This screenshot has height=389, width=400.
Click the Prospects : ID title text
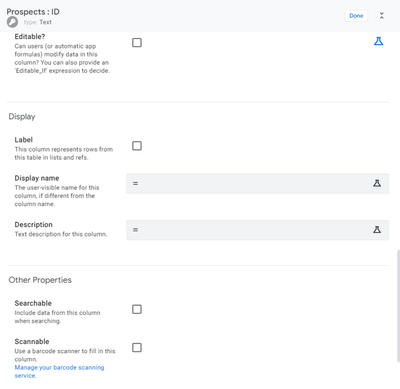click(x=33, y=12)
